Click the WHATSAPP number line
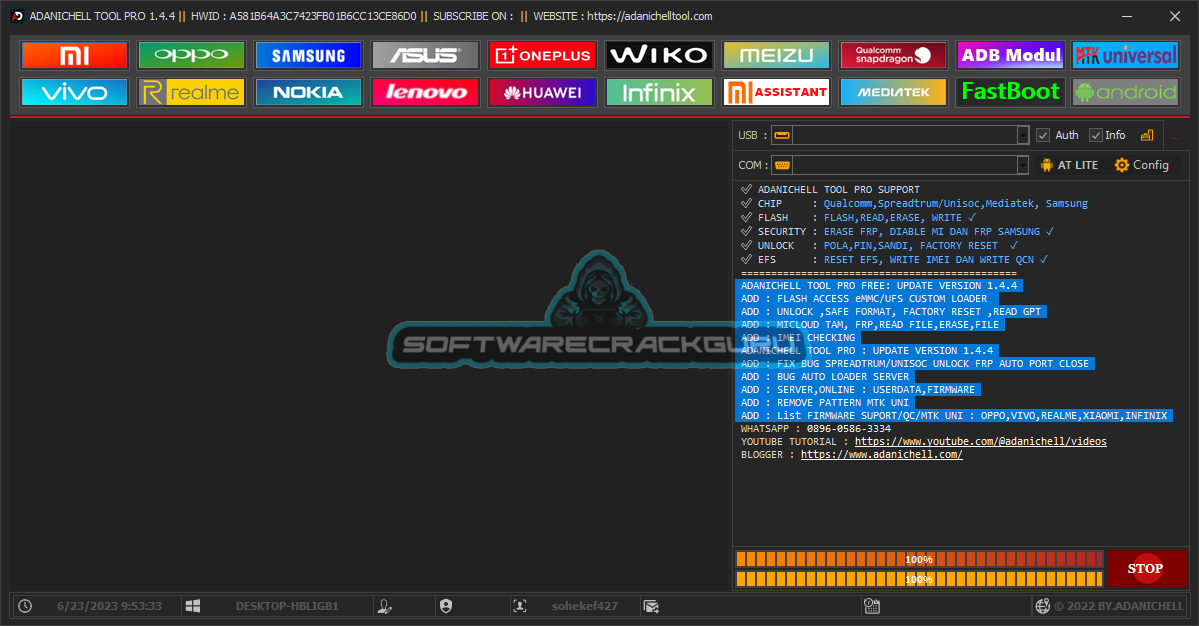Viewport: 1199px width, 626px height. (x=816, y=429)
